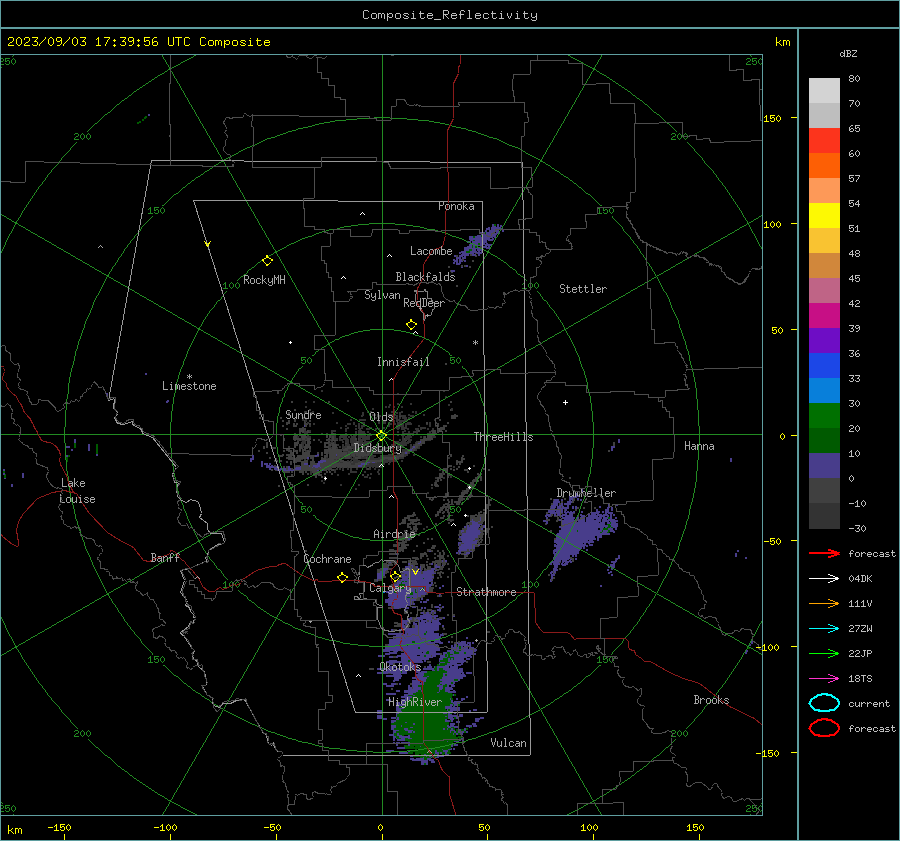Select the -100 label on the right axis
900x841 pixels.
click(x=767, y=647)
